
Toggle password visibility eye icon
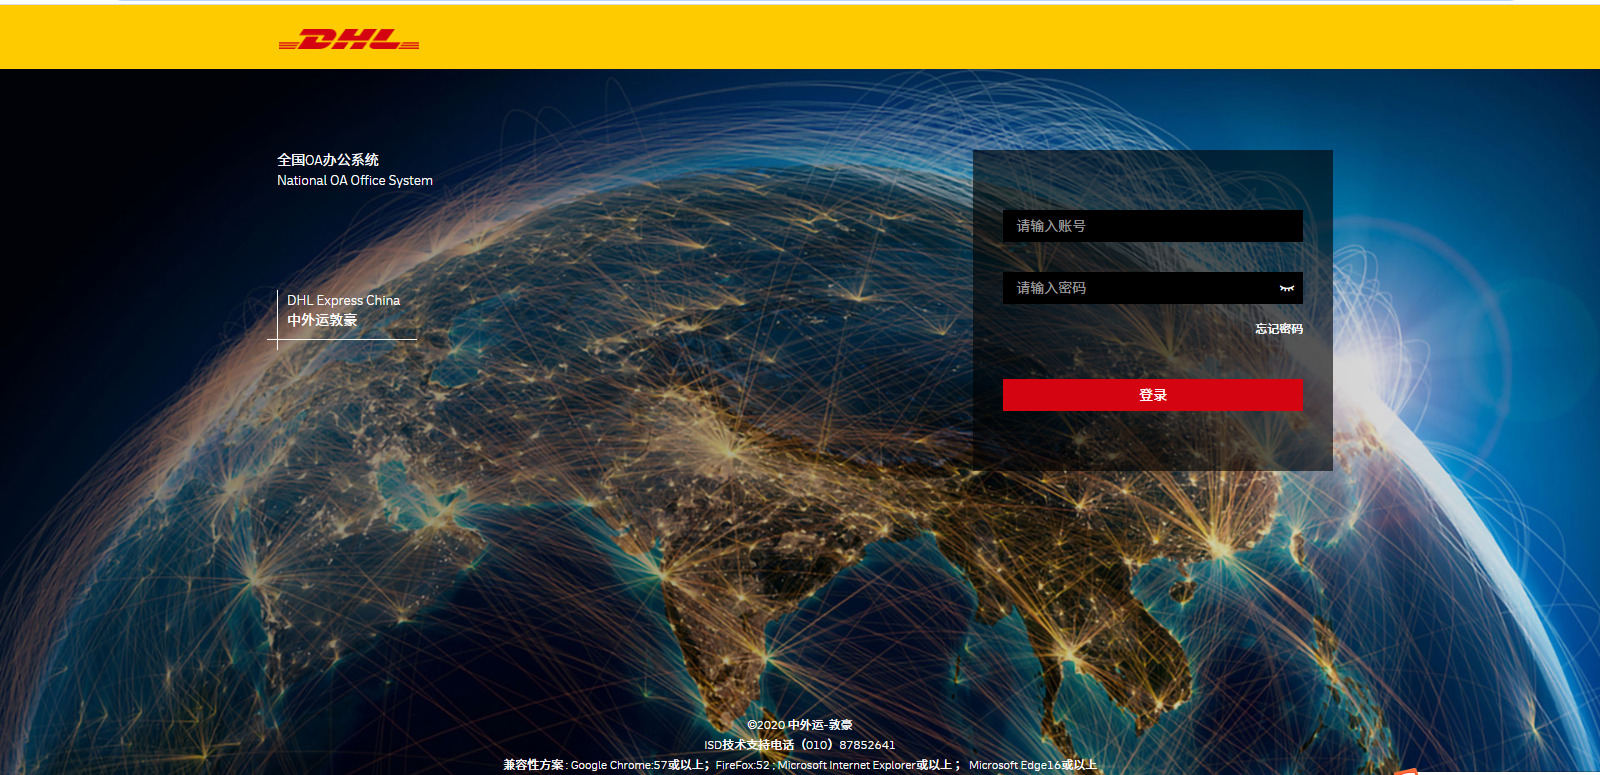pyautogui.click(x=1287, y=288)
